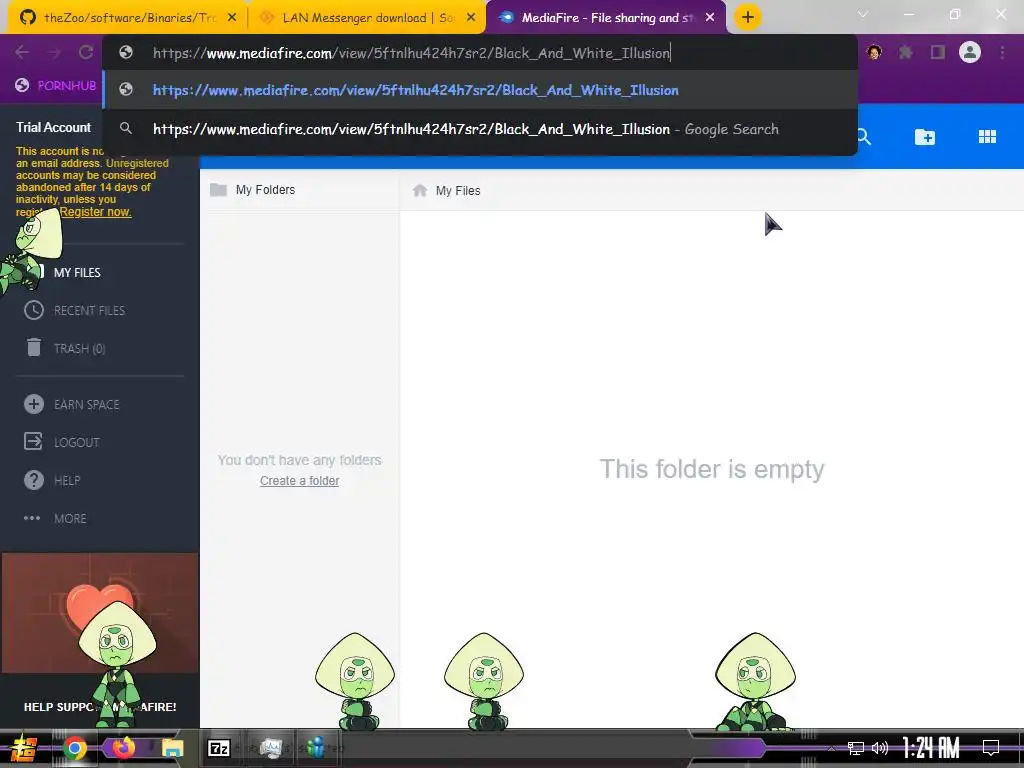1024x768 pixels.
Task: Open HELP in the sidebar
Action: pyautogui.click(x=67, y=481)
